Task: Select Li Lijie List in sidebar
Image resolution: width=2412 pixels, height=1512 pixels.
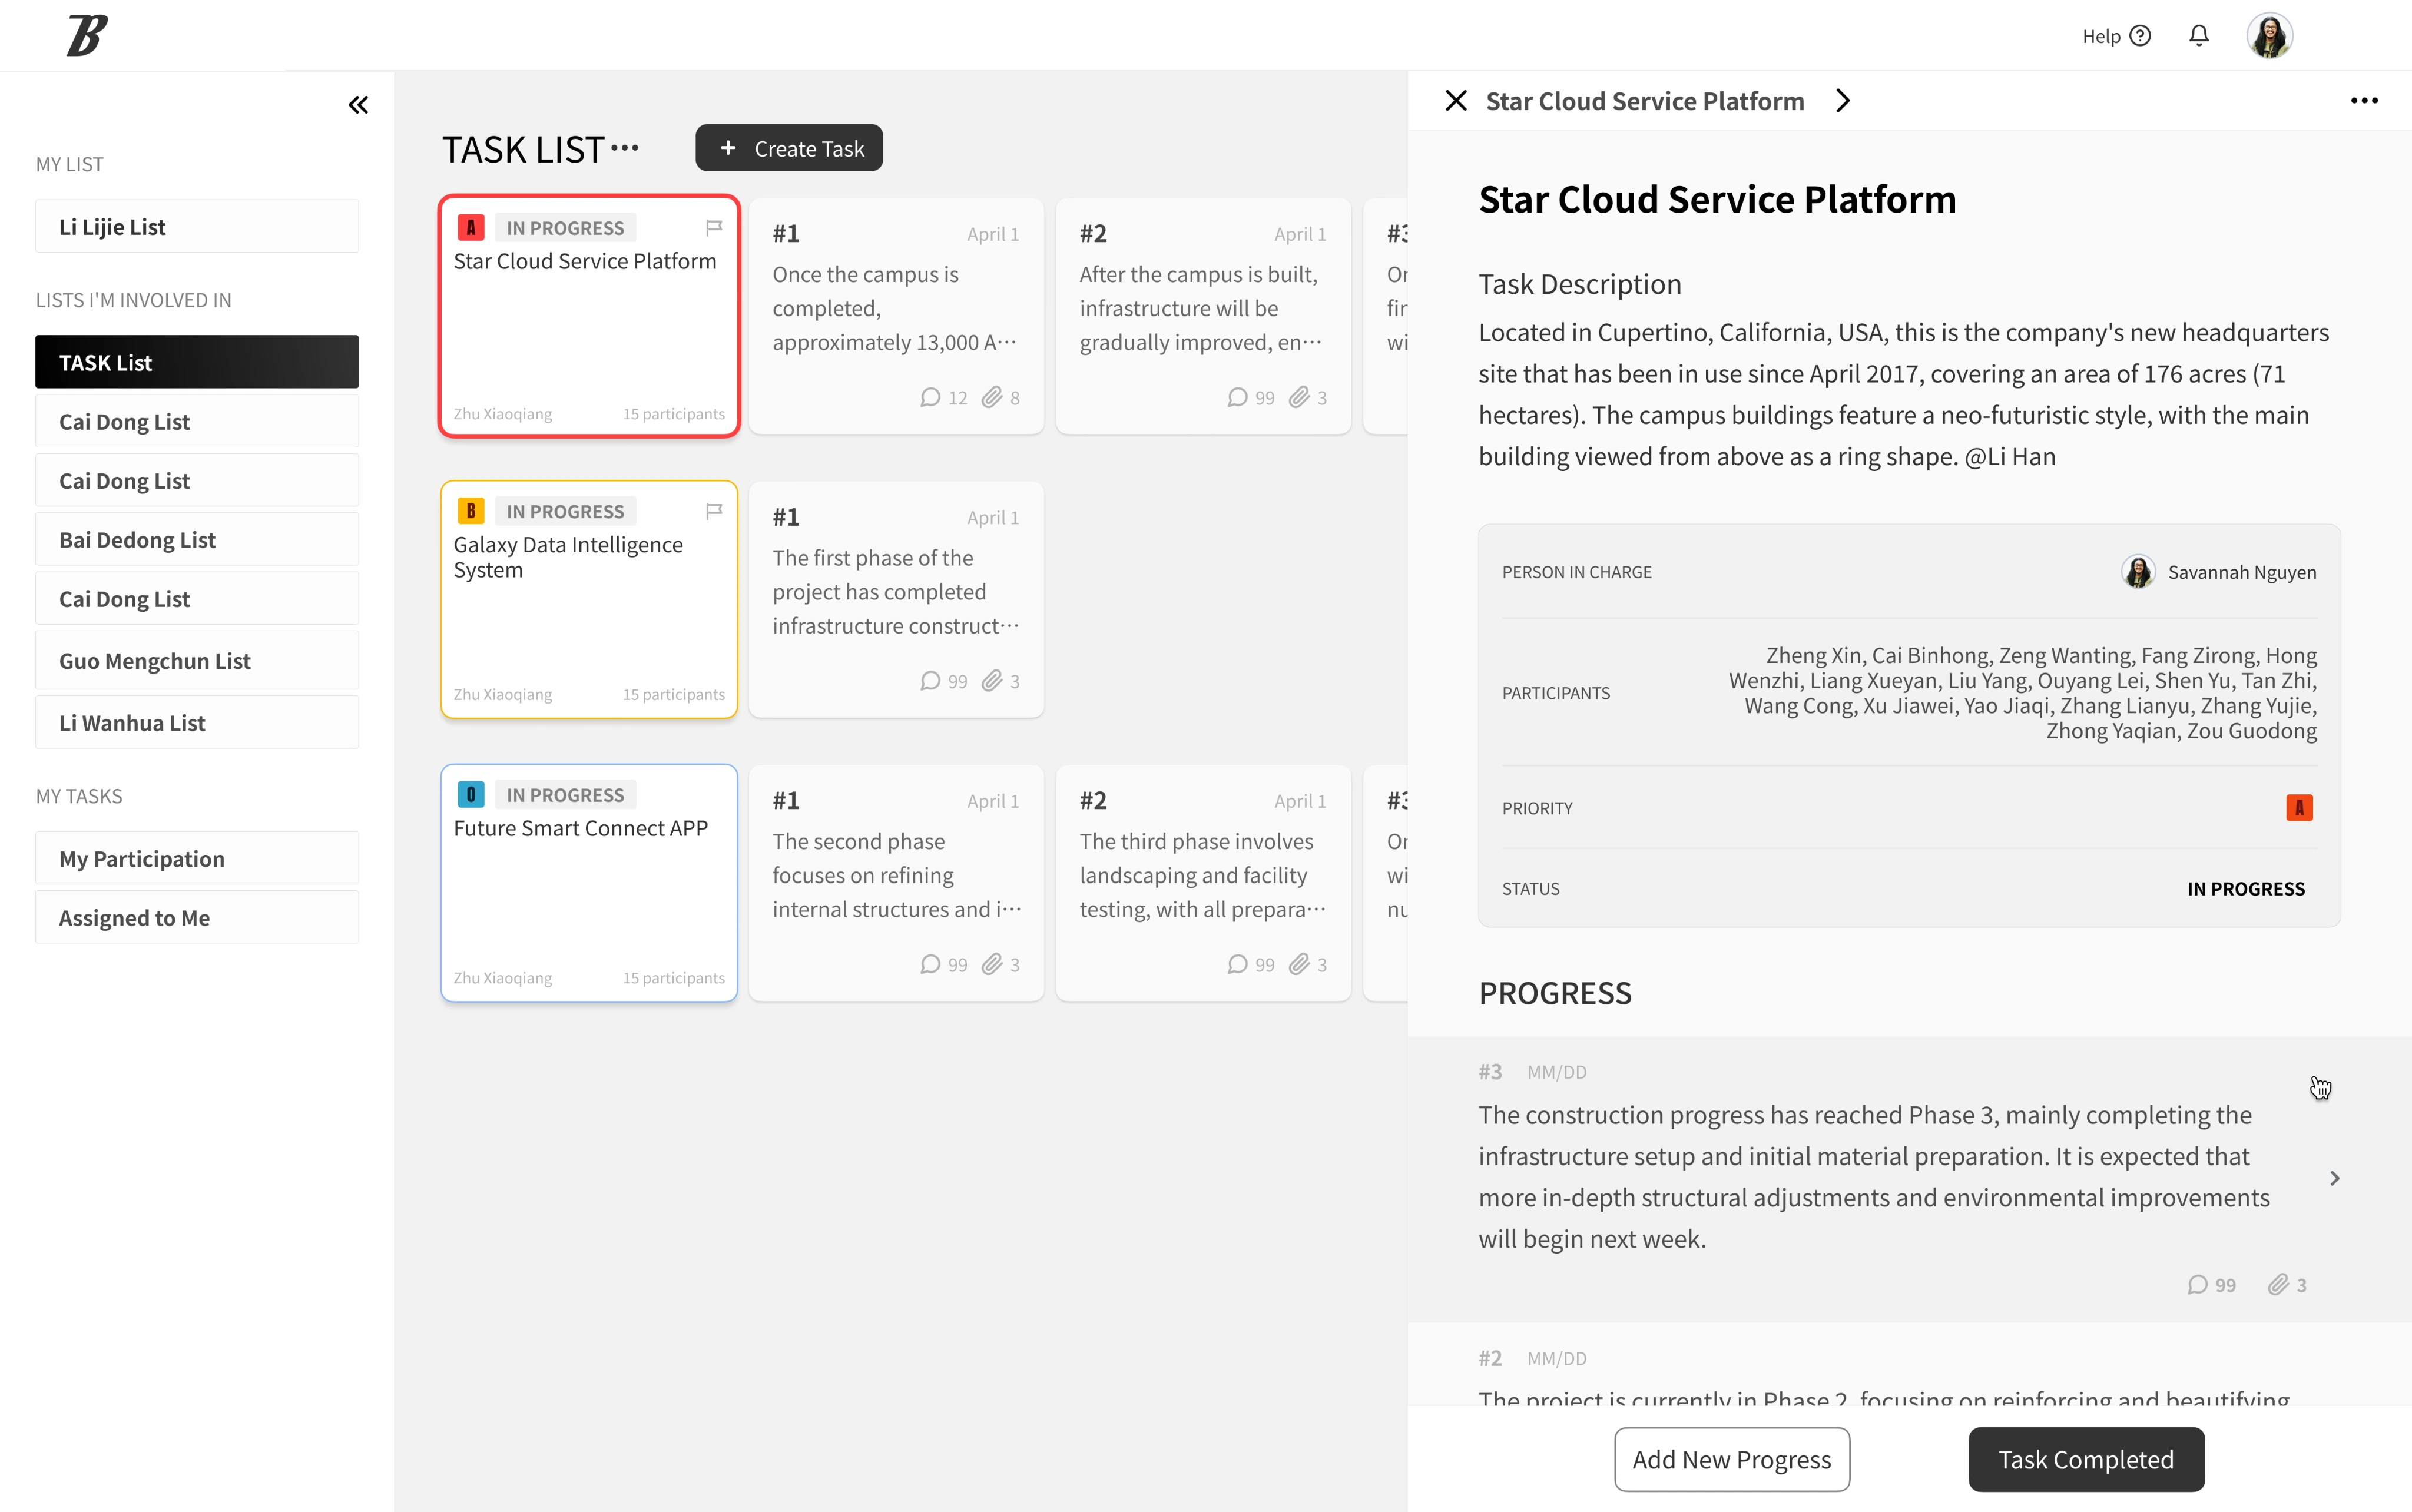Action: pyautogui.click(x=197, y=227)
